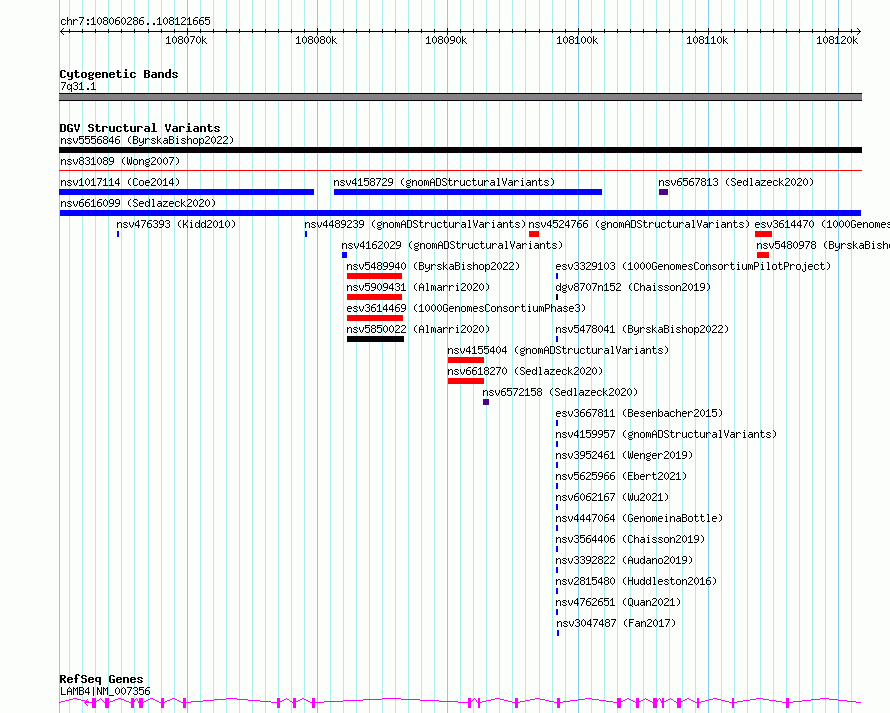Click the Cytogenetic Bands track title
The image size is (890, 713).
point(119,74)
